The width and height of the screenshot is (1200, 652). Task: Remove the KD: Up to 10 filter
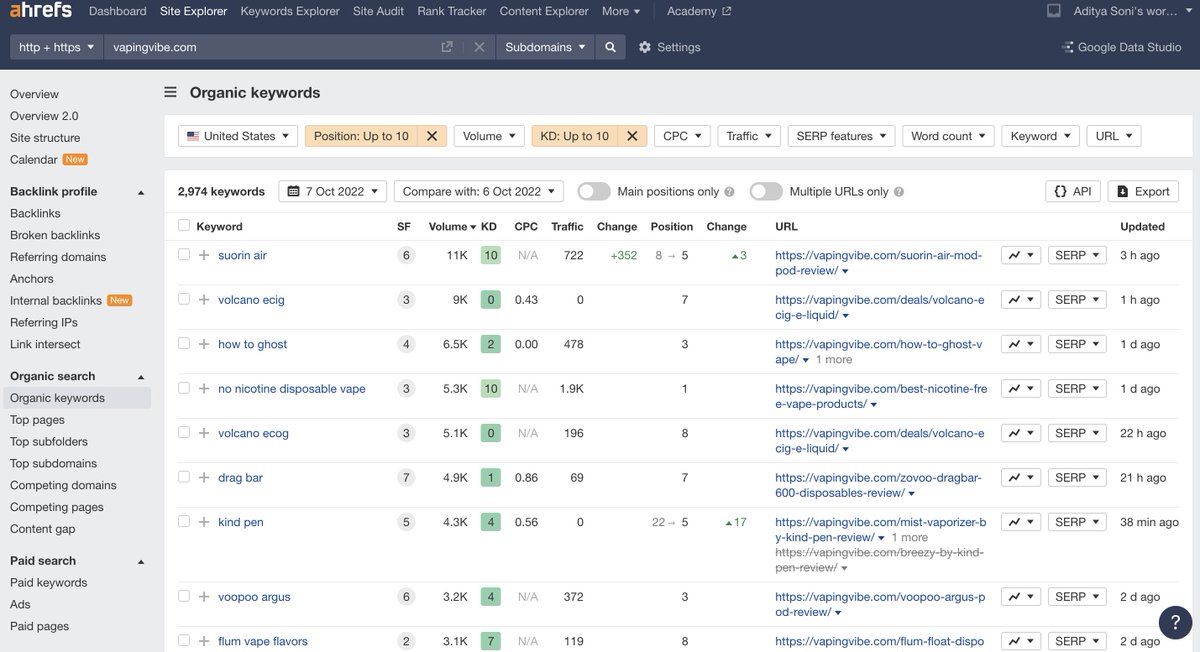[631, 136]
